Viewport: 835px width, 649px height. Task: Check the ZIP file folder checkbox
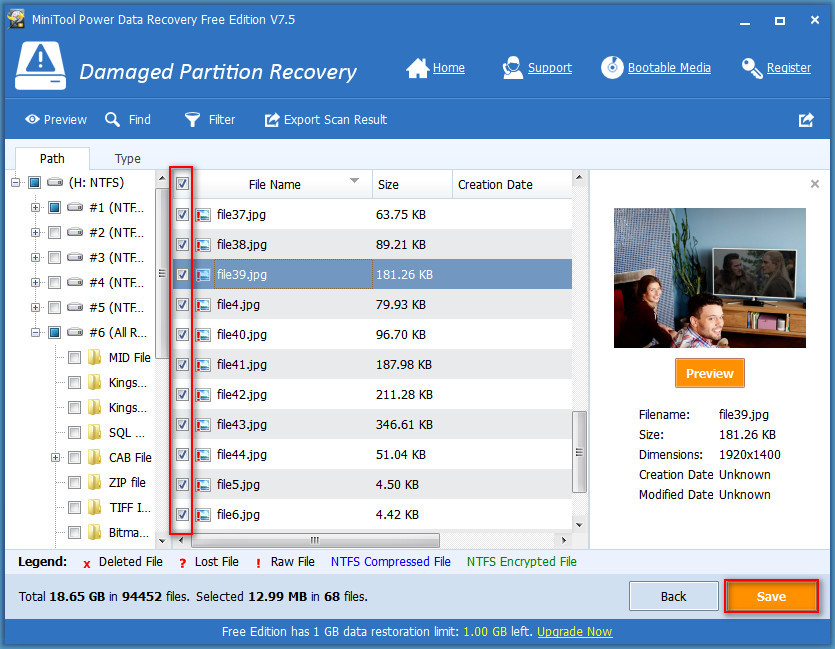point(75,482)
